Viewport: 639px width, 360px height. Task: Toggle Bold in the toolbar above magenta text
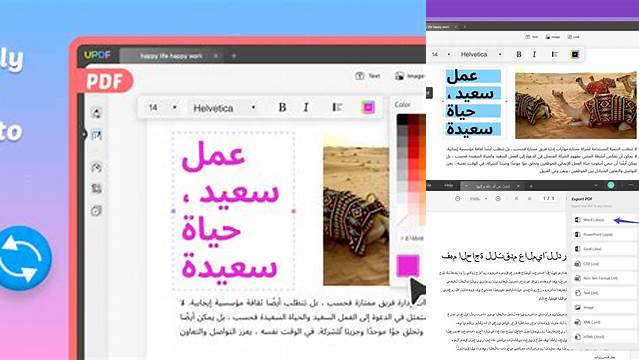(x=282, y=107)
